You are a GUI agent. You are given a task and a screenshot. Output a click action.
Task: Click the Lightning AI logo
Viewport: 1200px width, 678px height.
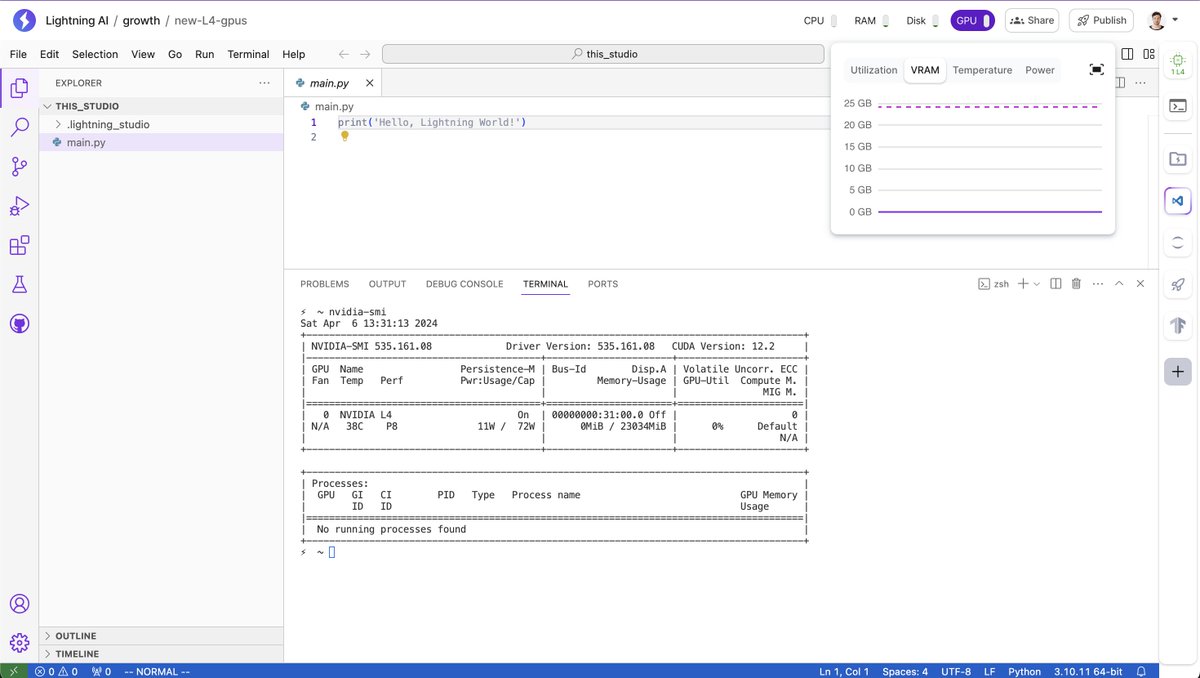25,20
